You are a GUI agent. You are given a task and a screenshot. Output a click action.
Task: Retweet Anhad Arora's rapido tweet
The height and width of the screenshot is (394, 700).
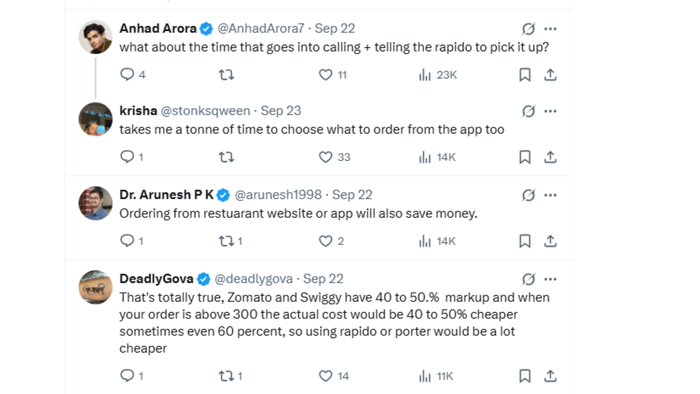pos(226,75)
